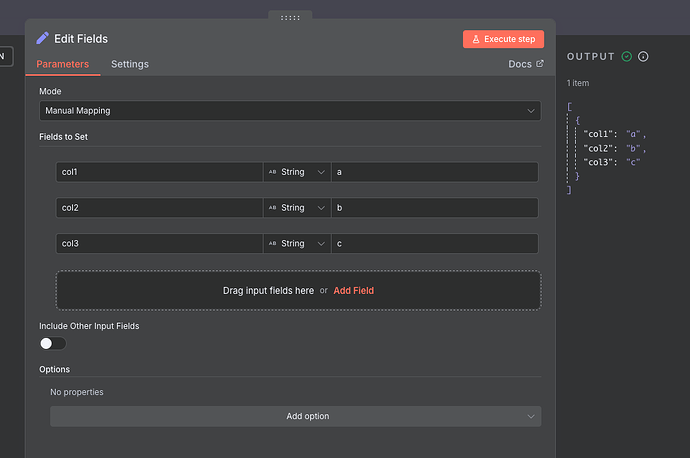Open the Docs link
This screenshot has height=458, width=690.
point(525,64)
